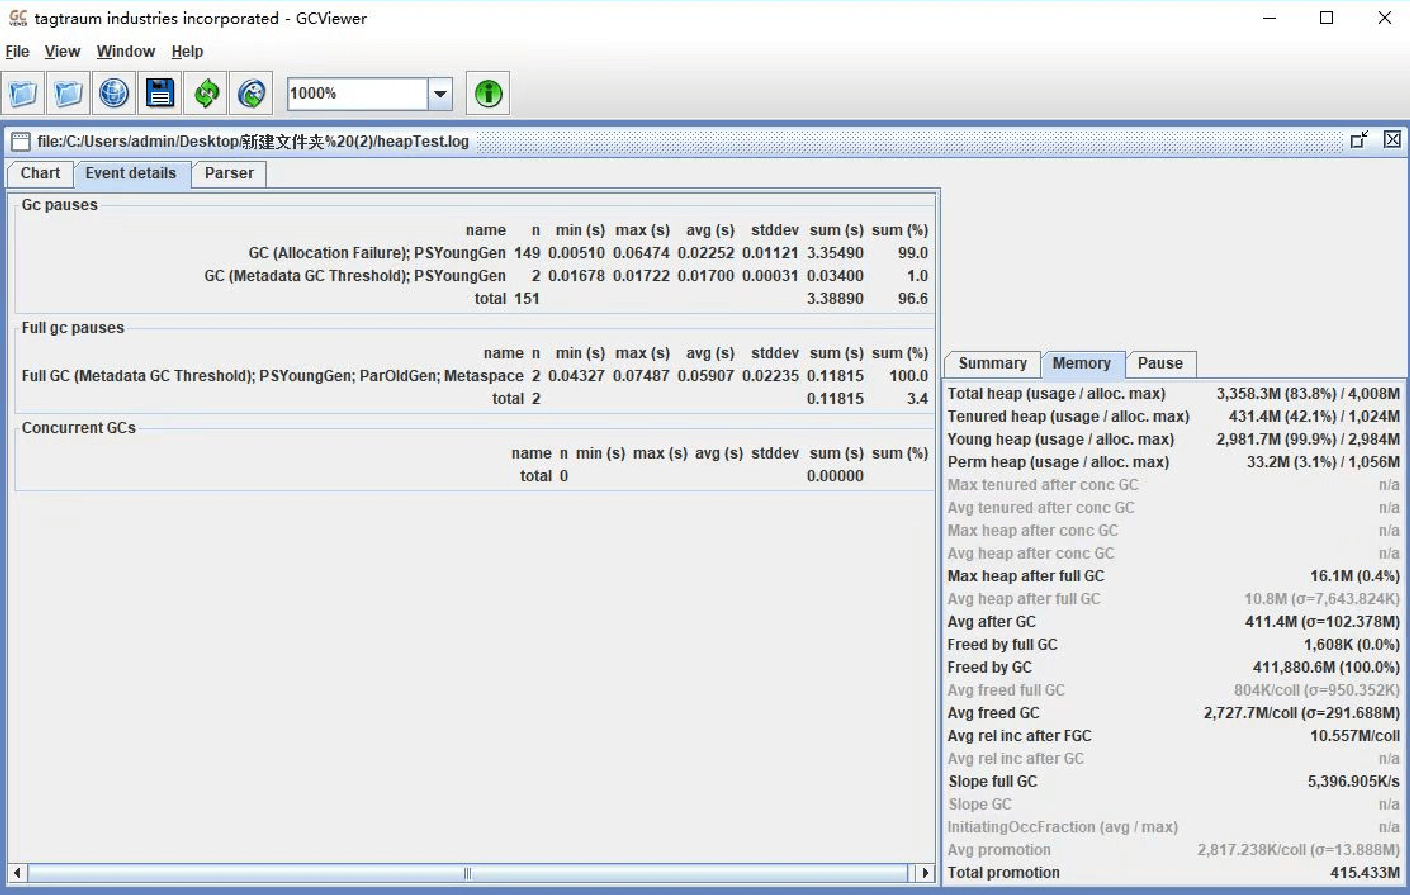Click the Avg promotion label
Screen dimensions: 1410x895
pyautogui.click(x=999, y=851)
